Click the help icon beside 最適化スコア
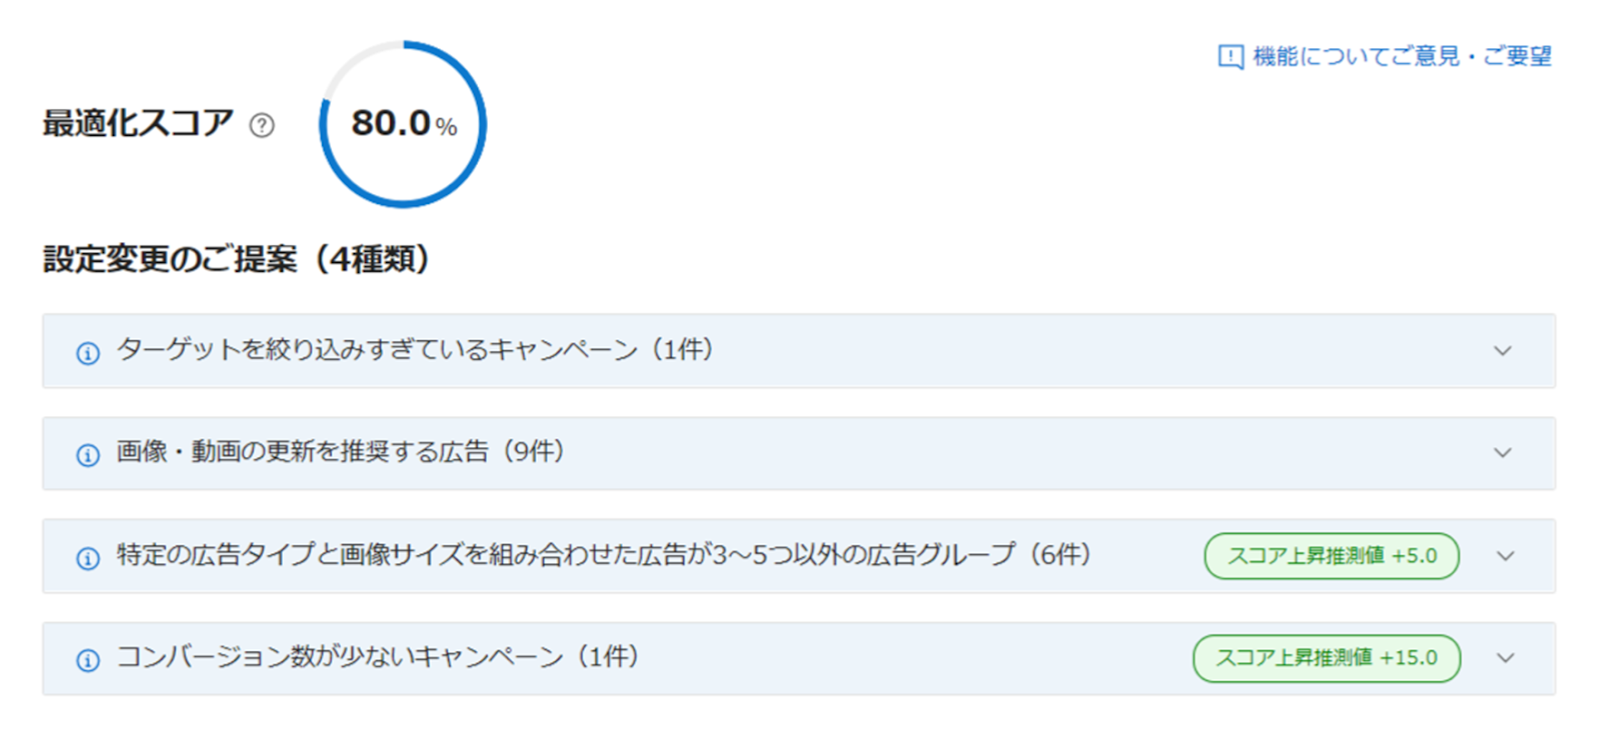 (262, 125)
